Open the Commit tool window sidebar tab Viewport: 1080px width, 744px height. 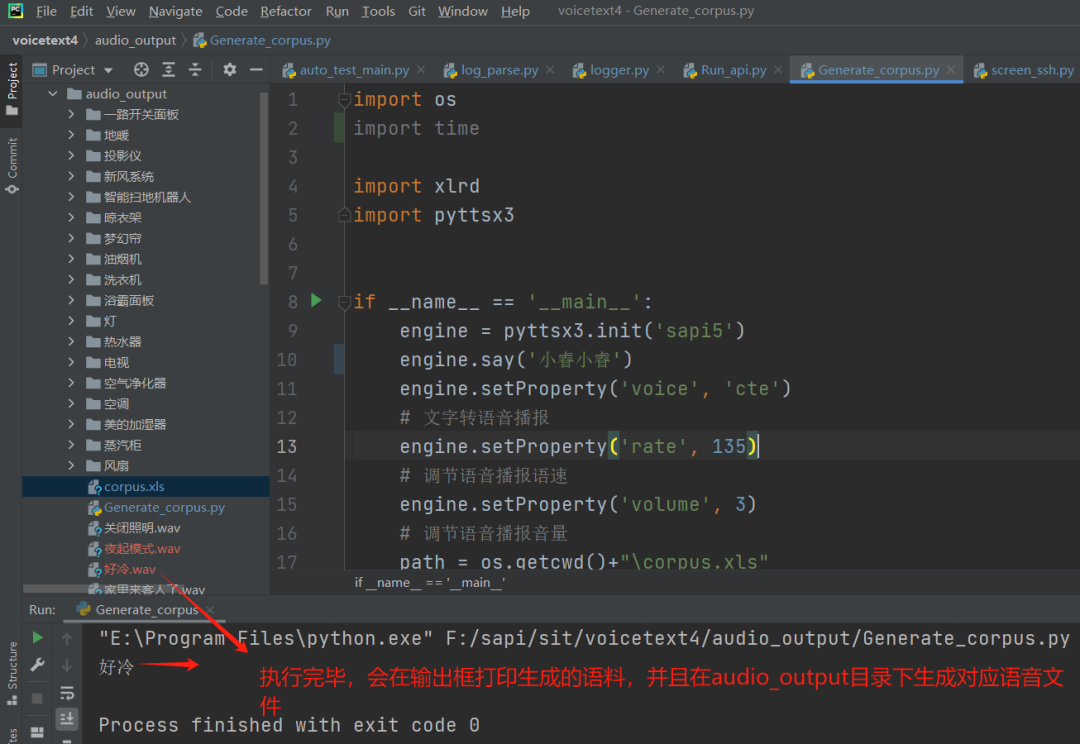pyautogui.click(x=12, y=166)
